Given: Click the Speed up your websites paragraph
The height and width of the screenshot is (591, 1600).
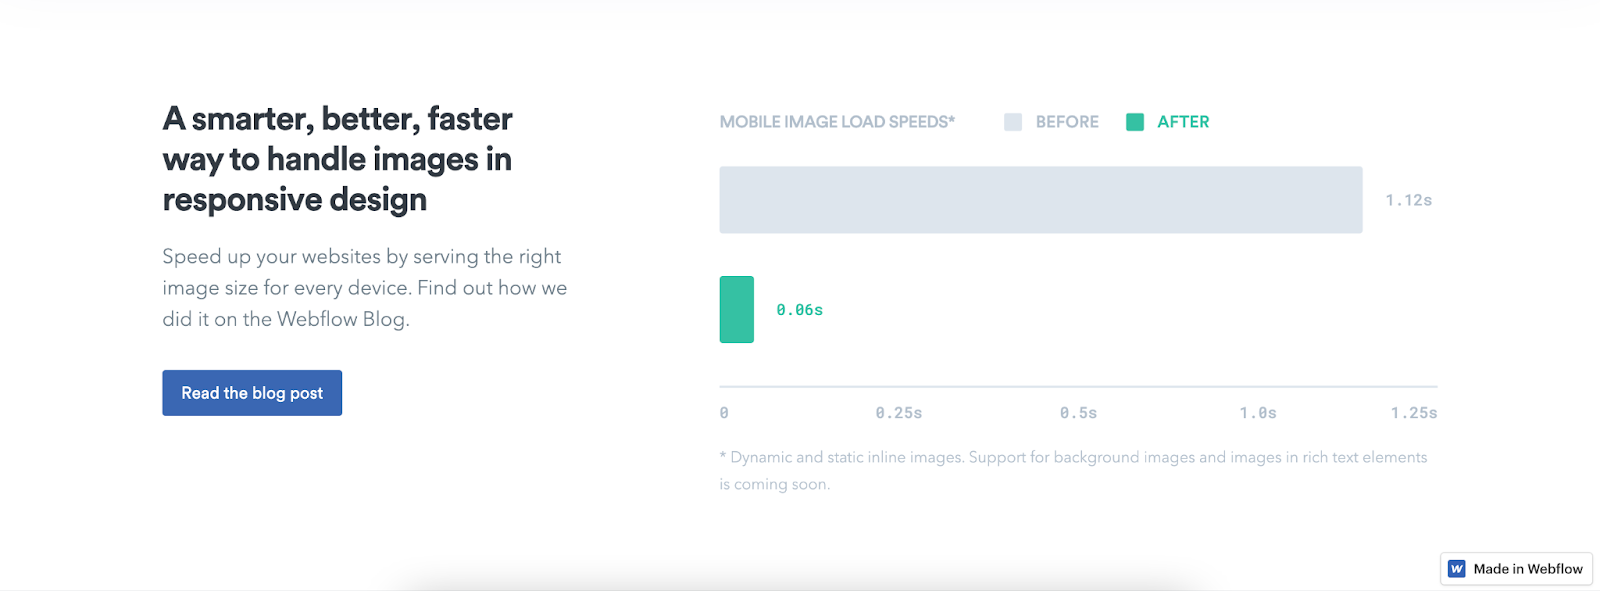Looking at the screenshot, I should (365, 288).
